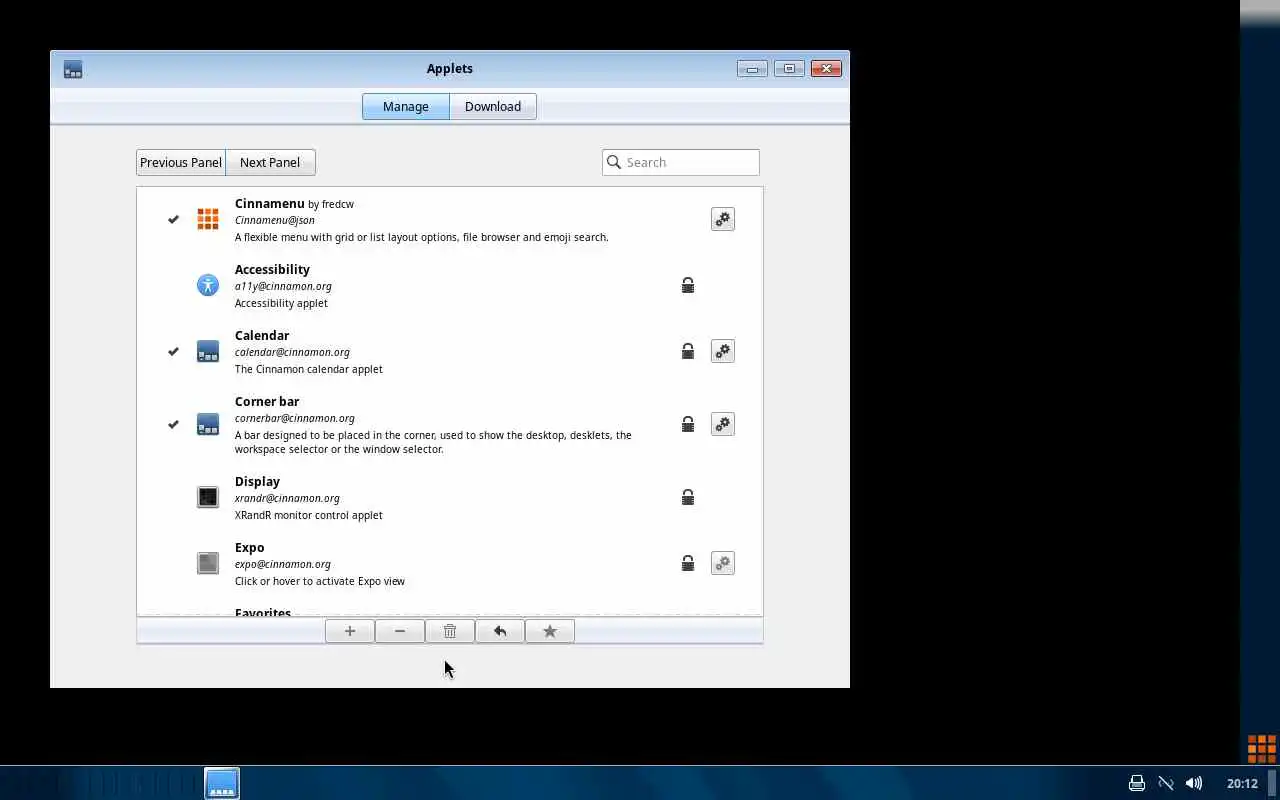
Task: Click the lock icon on Accessibility row
Action: coord(688,285)
